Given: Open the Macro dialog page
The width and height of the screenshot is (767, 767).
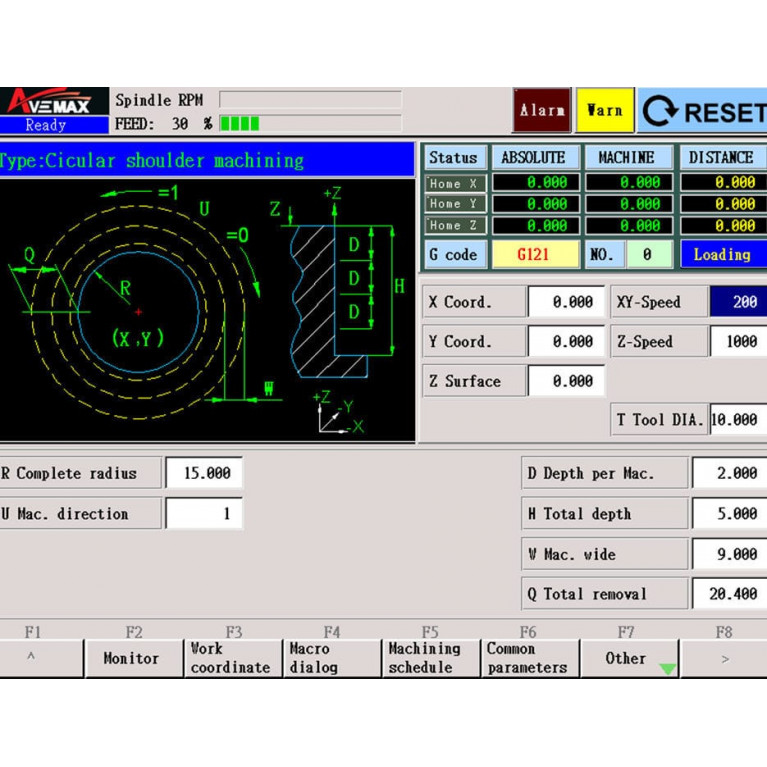Looking at the screenshot, I should [332, 658].
